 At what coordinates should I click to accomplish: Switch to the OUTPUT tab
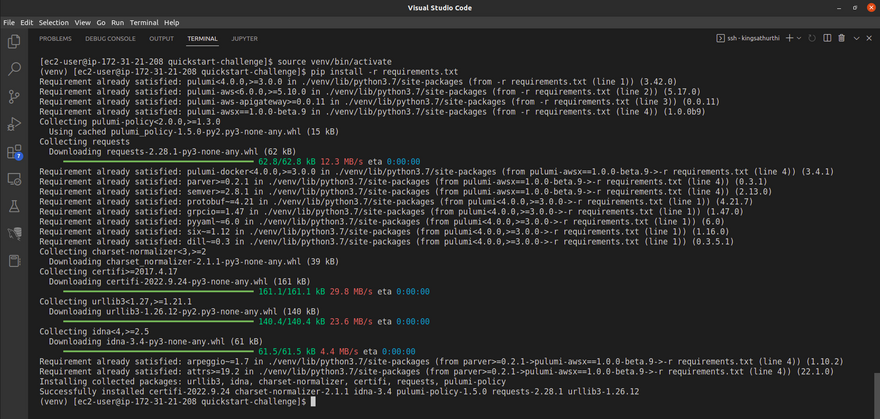point(161,38)
